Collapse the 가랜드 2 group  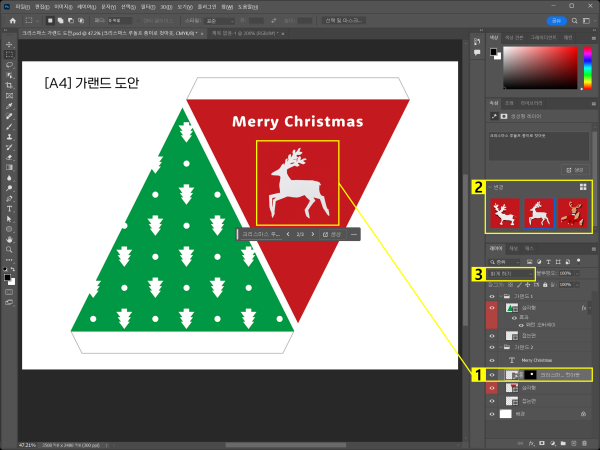click(x=501, y=347)
